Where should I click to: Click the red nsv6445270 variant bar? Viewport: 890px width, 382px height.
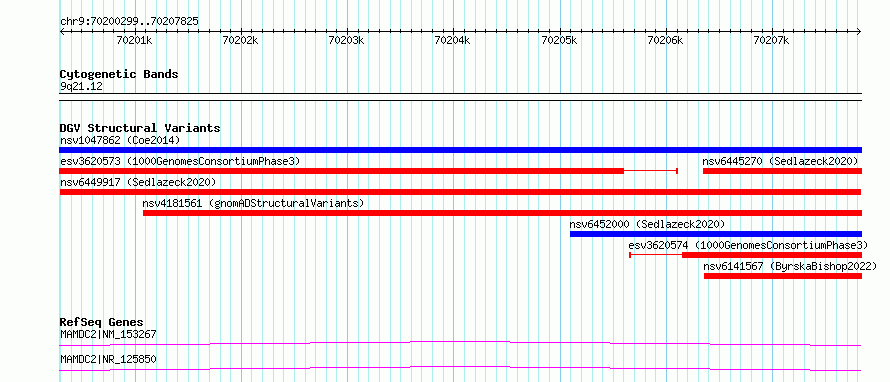click(783, 171)
